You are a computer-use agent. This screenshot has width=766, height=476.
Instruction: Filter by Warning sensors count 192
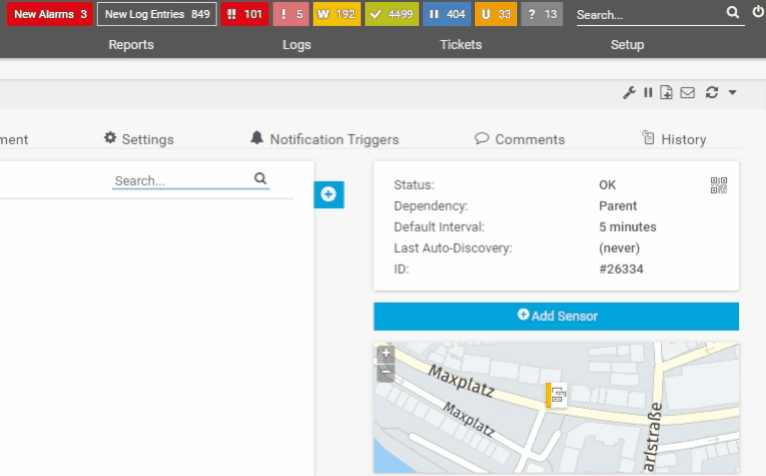[335, 15]
